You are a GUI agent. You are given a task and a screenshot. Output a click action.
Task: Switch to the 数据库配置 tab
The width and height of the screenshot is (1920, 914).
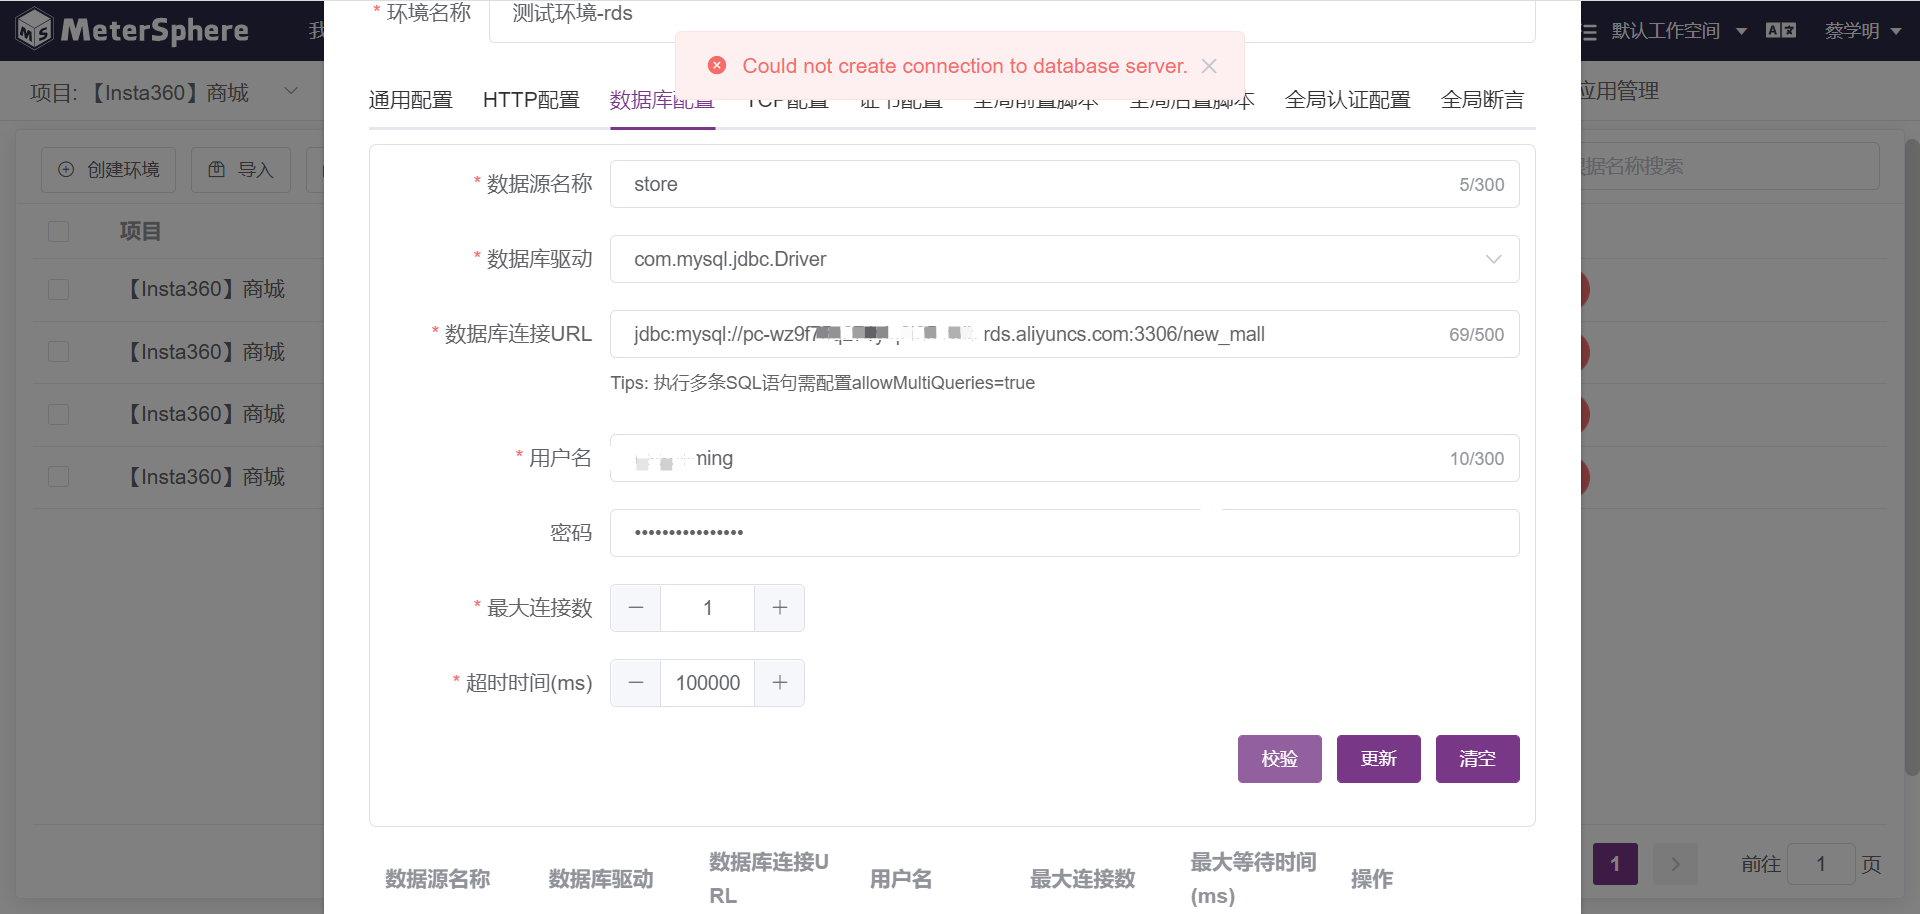tap(662, 100)
